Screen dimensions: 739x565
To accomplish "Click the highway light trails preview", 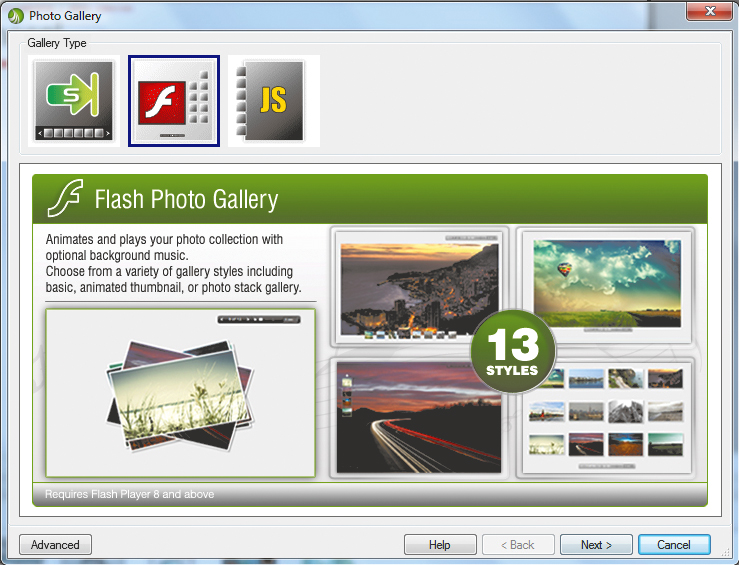I will (x=418, y=417).
